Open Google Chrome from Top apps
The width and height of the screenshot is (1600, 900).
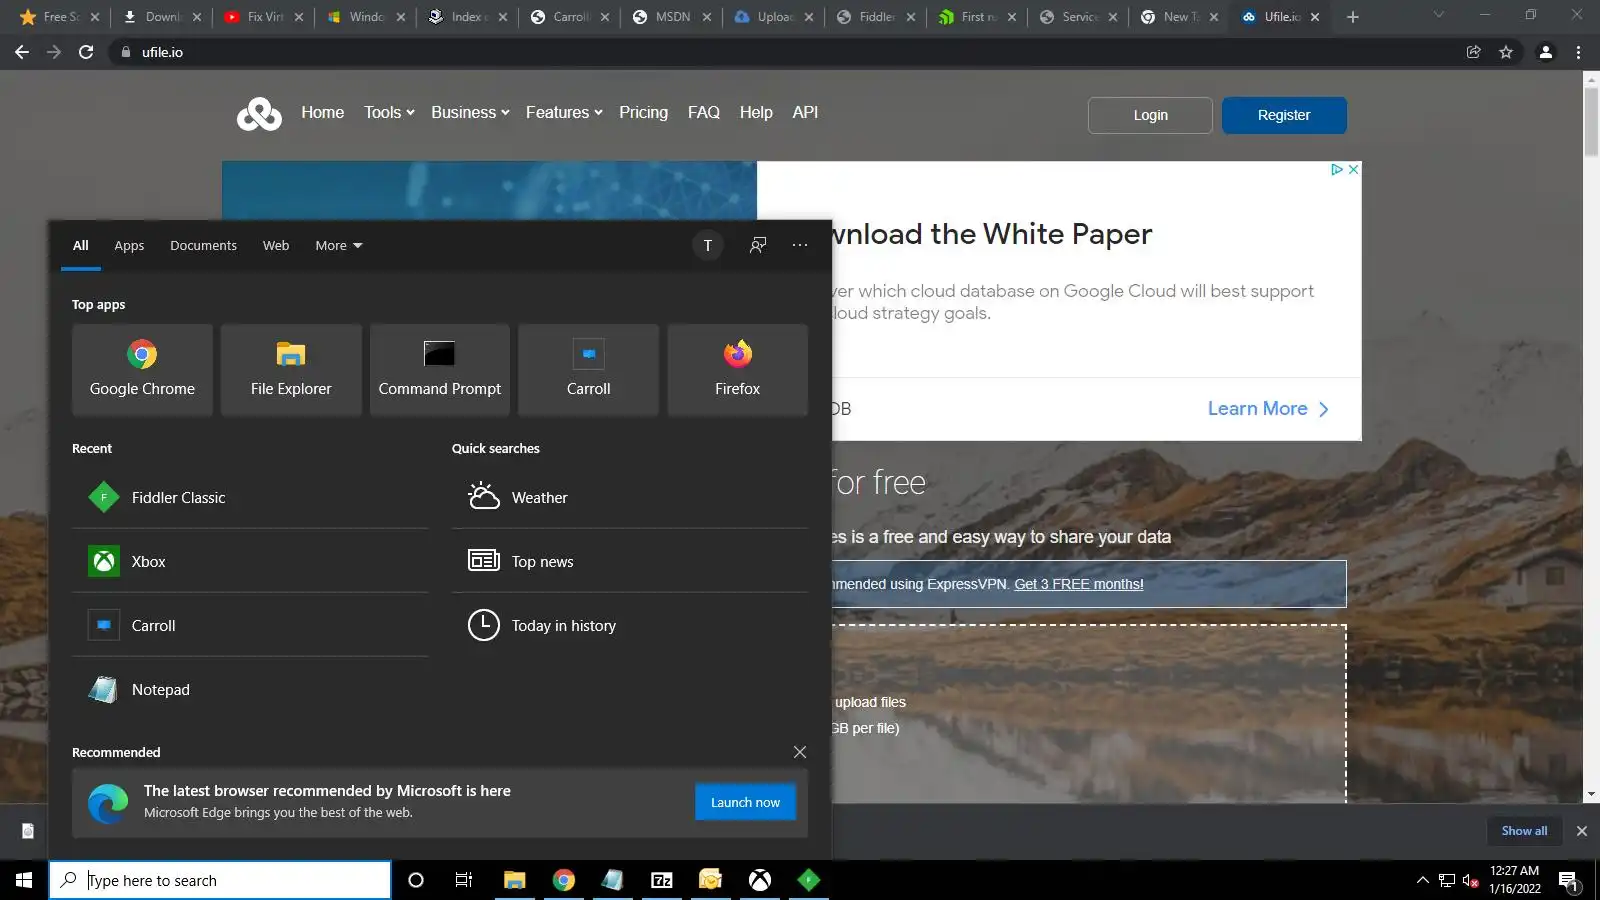(x=142, y=369)
